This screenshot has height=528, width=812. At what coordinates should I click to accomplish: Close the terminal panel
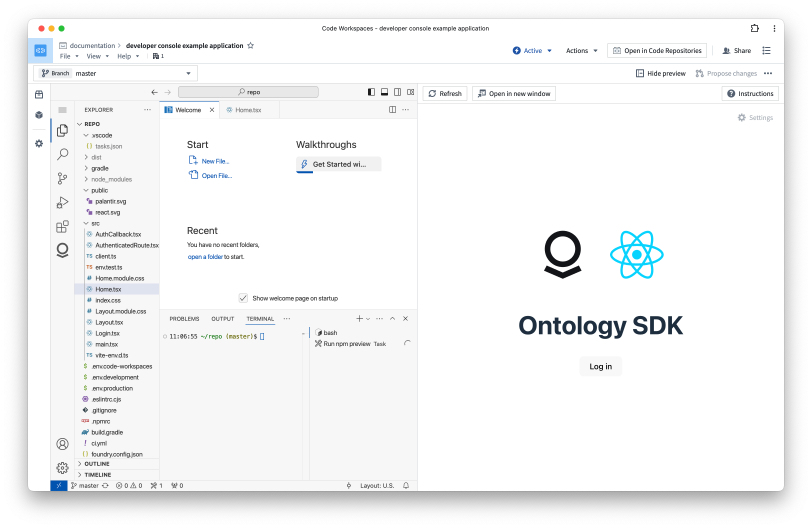[405, 319]
